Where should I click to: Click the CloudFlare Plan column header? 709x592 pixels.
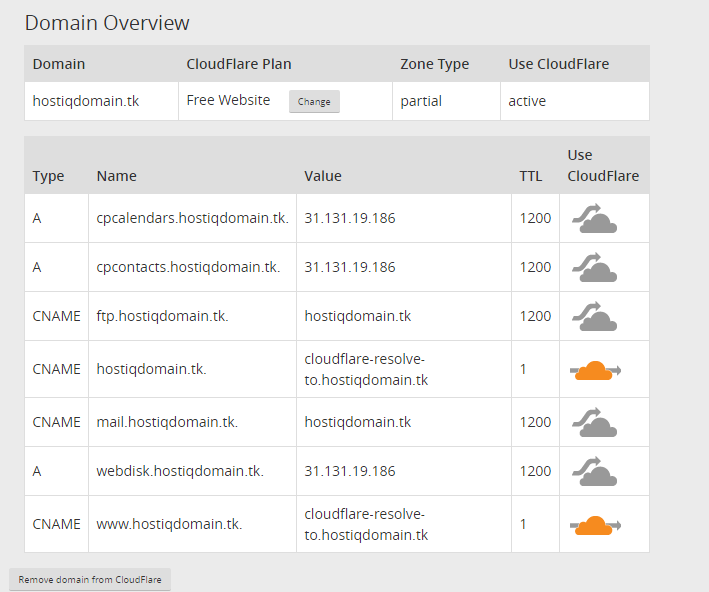click(239, 64)
